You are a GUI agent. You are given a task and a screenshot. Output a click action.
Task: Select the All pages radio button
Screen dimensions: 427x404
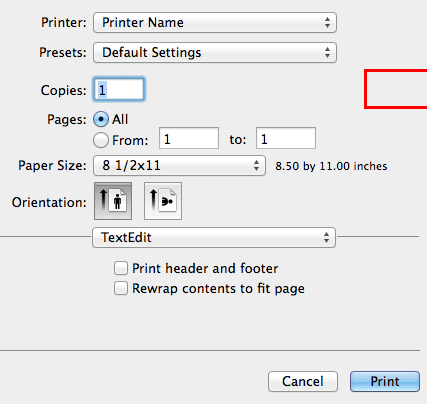coord(101,119)
